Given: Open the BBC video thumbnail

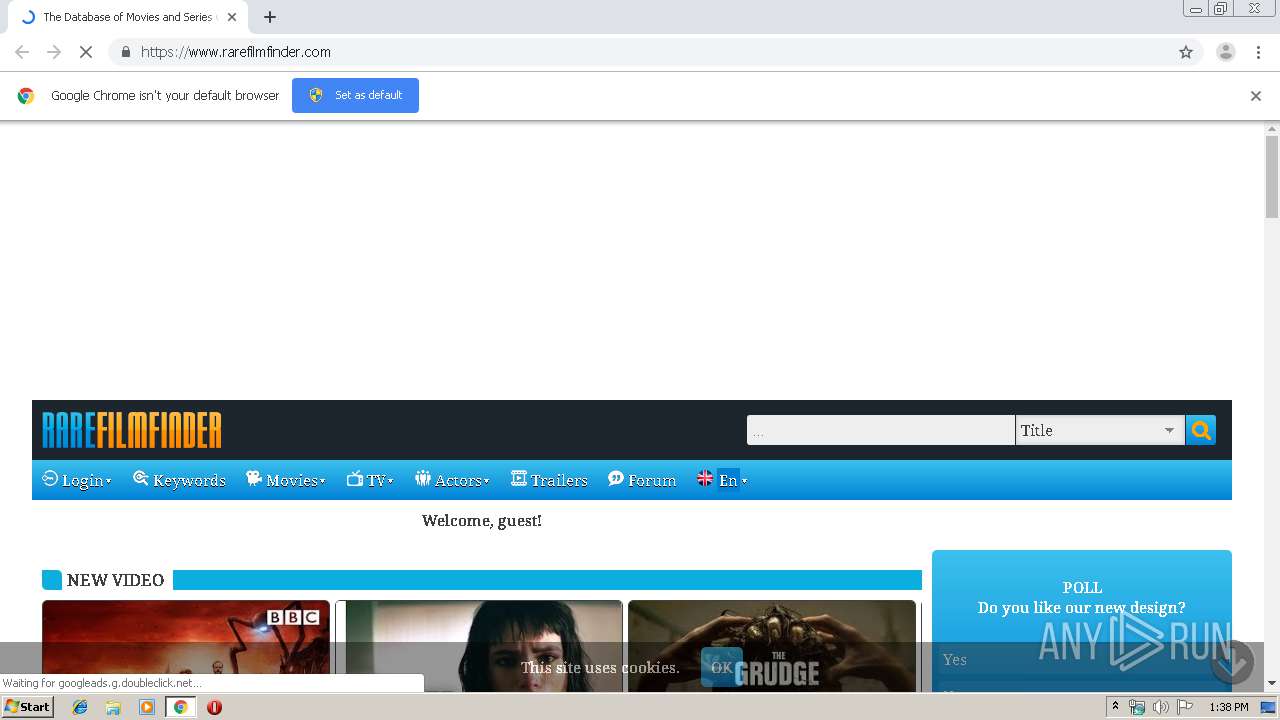Looking at the screenshot, I should click(x=186, y=646).
